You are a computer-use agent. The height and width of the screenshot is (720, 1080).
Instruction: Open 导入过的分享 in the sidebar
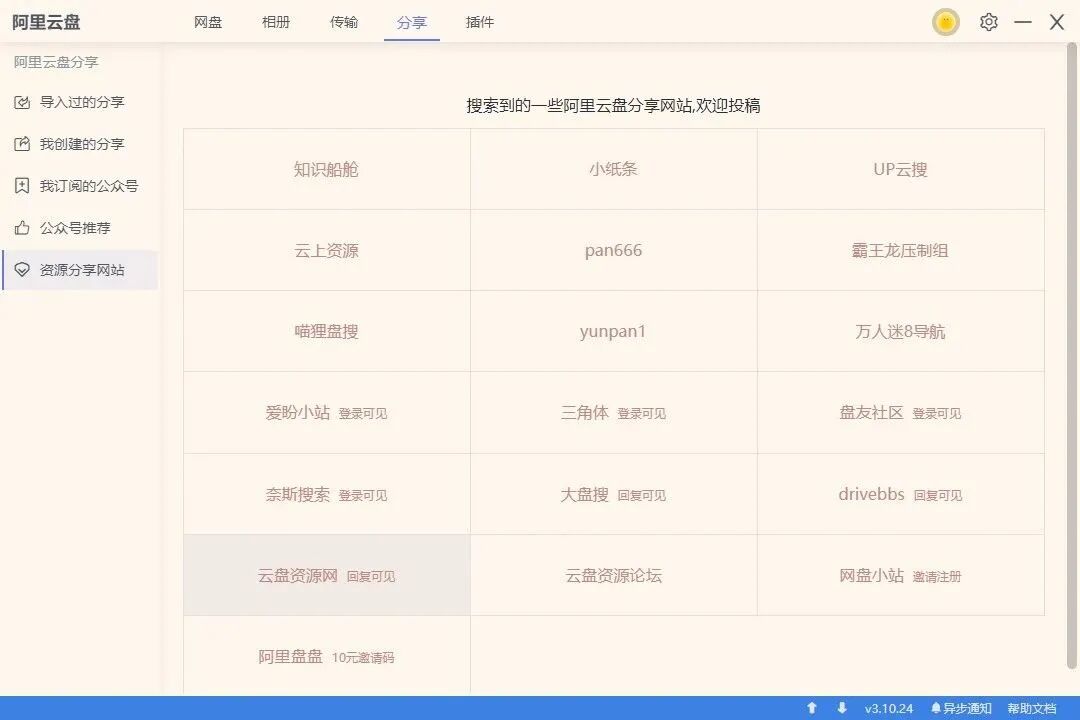[80, 103]
